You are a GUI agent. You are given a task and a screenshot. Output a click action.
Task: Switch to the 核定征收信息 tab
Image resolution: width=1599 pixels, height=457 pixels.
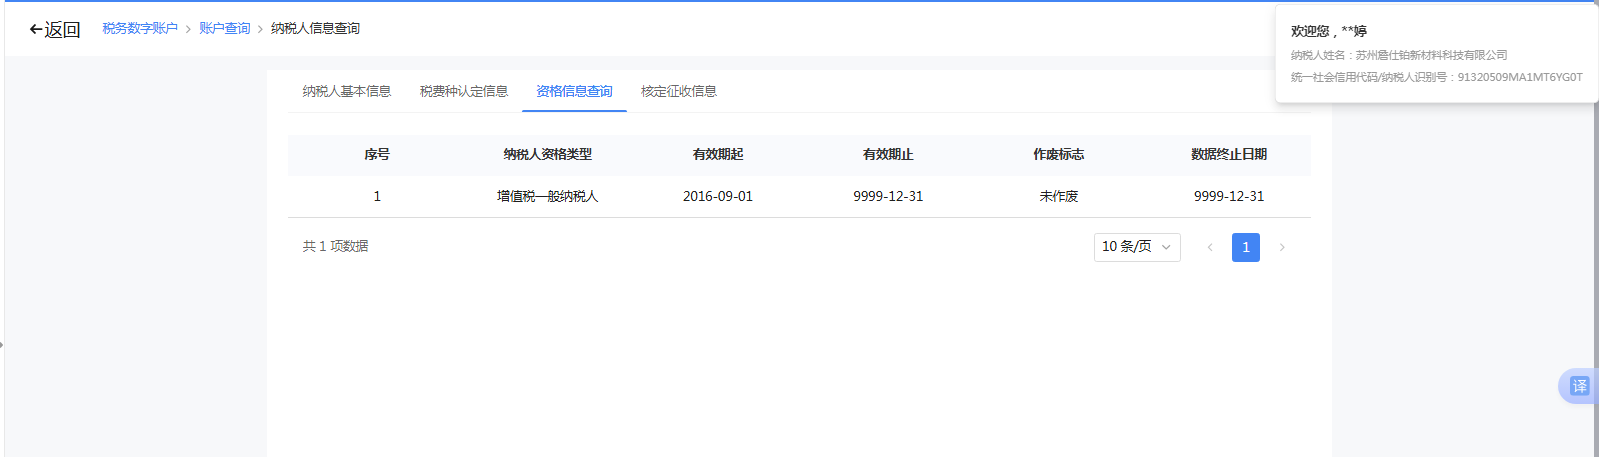(x=679, y=91)
